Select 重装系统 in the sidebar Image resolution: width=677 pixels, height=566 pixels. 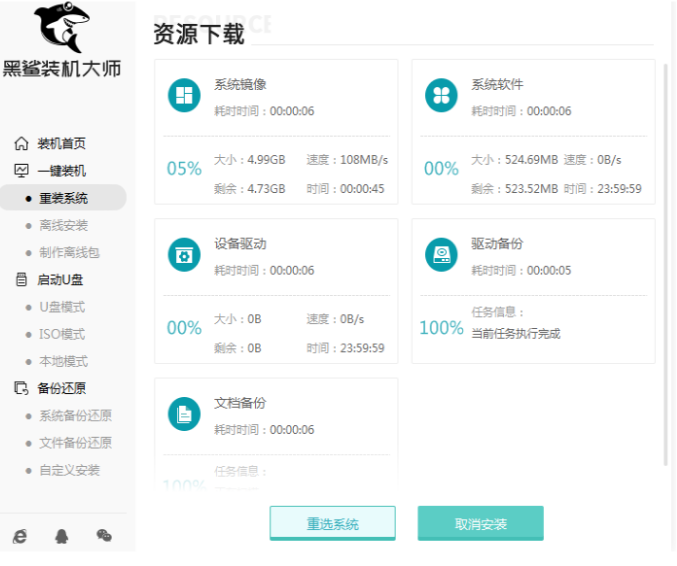63,198
